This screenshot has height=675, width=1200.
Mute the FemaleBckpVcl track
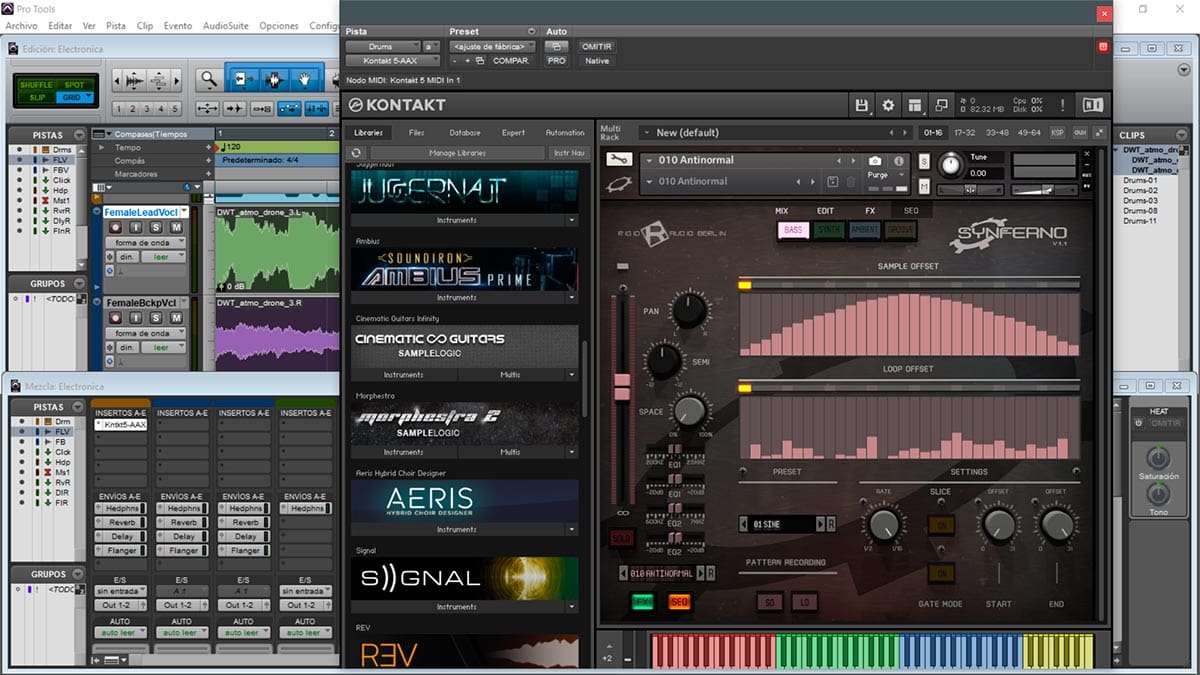coord(177,317)
